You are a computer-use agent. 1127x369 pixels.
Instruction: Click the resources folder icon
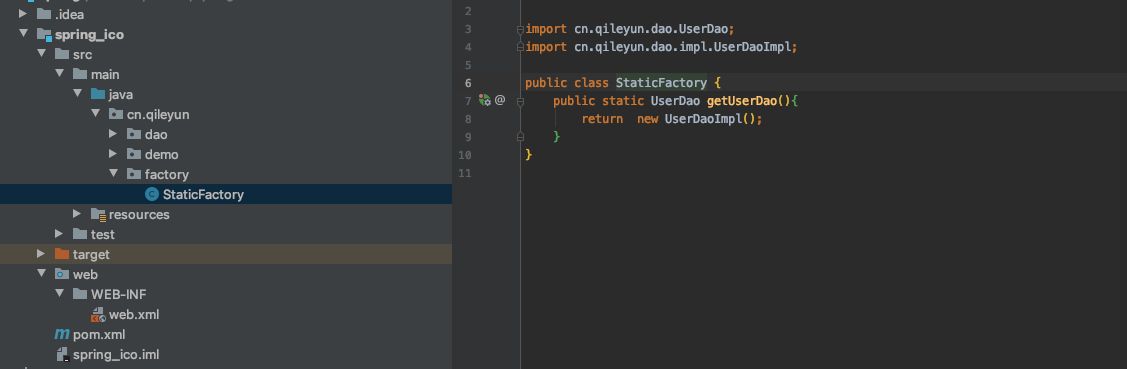(x=98, y=214)
